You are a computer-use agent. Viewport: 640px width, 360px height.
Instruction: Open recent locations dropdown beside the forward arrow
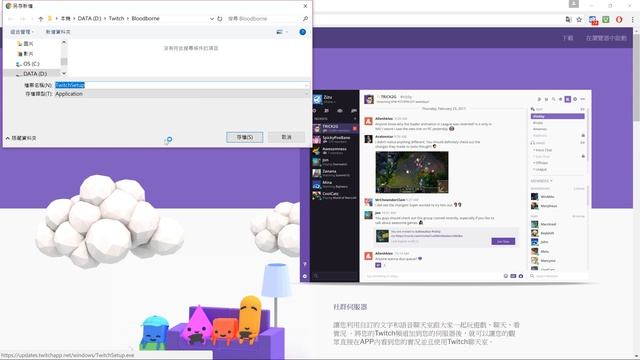tap(31, 19)
